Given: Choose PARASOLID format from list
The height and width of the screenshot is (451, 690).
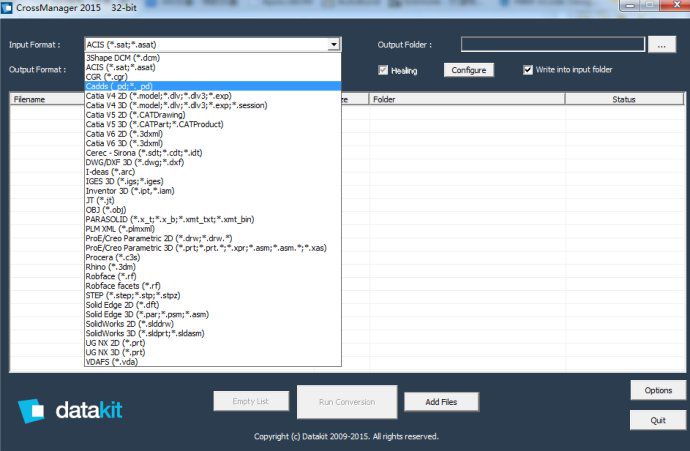Looking at the screenshot, I should tap(169, 219).
